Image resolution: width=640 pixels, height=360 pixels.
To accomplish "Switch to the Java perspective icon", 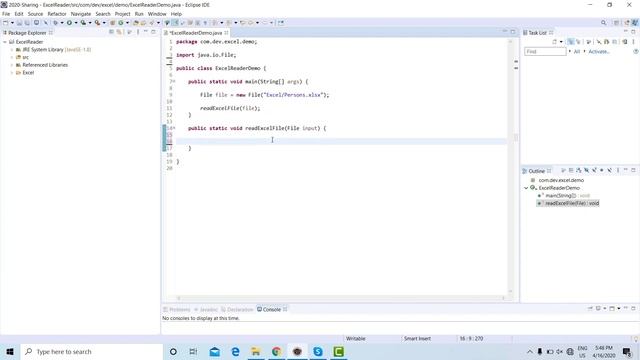I will pos(635,23).
